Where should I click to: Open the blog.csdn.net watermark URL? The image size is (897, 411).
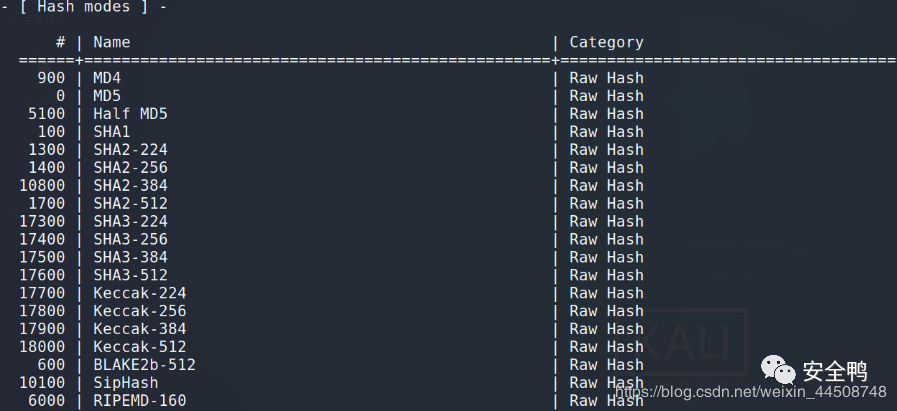(751, 392)
